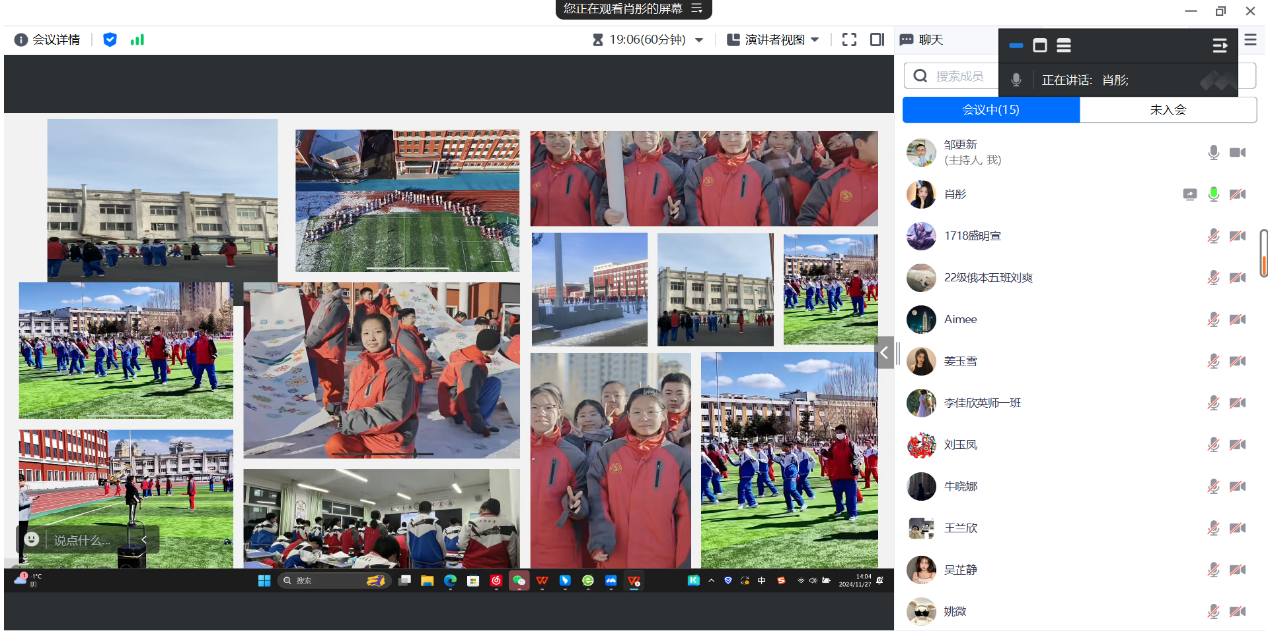Click the exit arrow icon in floating toolbar
Viewport: 1268px width, 631px height.
pyautogui.click(x=1220, y=45)
